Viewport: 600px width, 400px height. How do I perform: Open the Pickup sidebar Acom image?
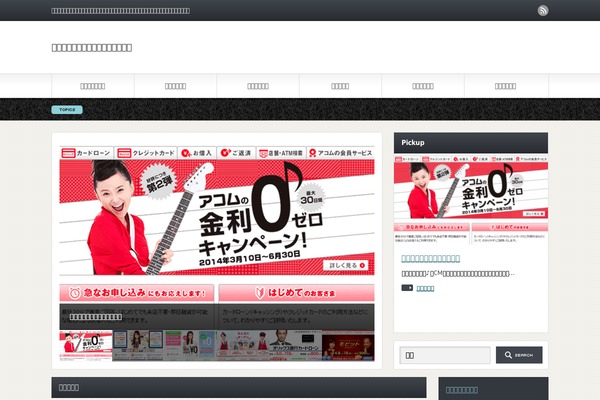(471, 199)
